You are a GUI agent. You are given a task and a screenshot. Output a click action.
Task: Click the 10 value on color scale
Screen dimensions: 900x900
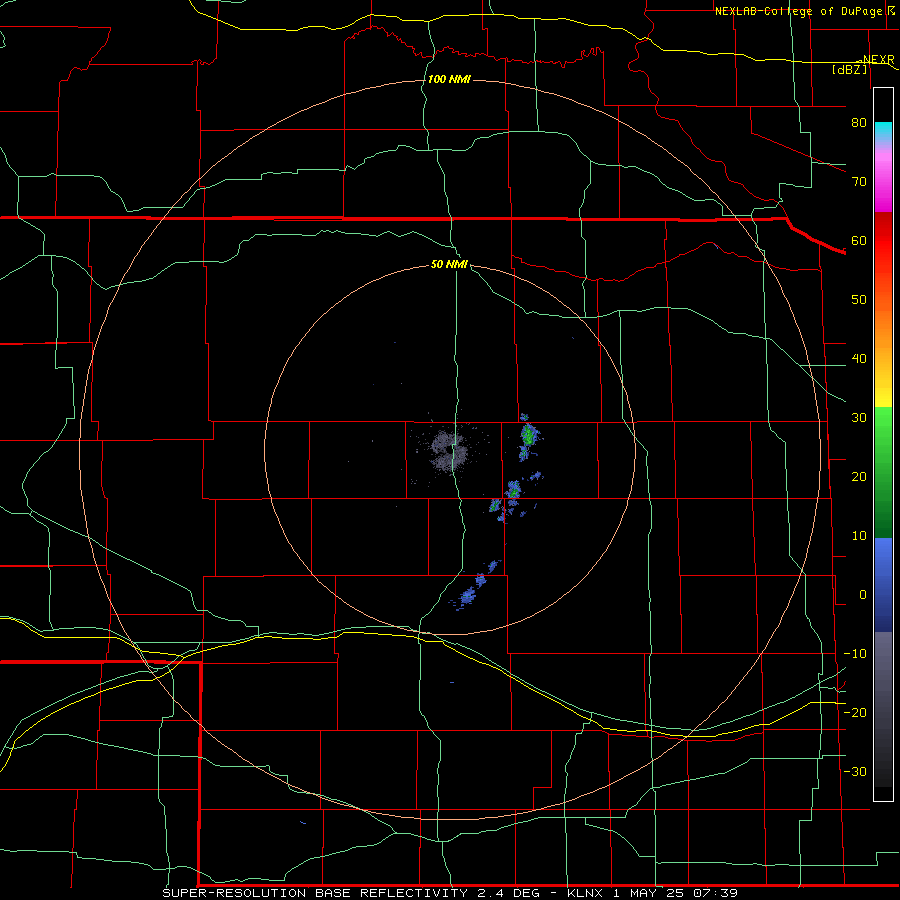[859, 536]
